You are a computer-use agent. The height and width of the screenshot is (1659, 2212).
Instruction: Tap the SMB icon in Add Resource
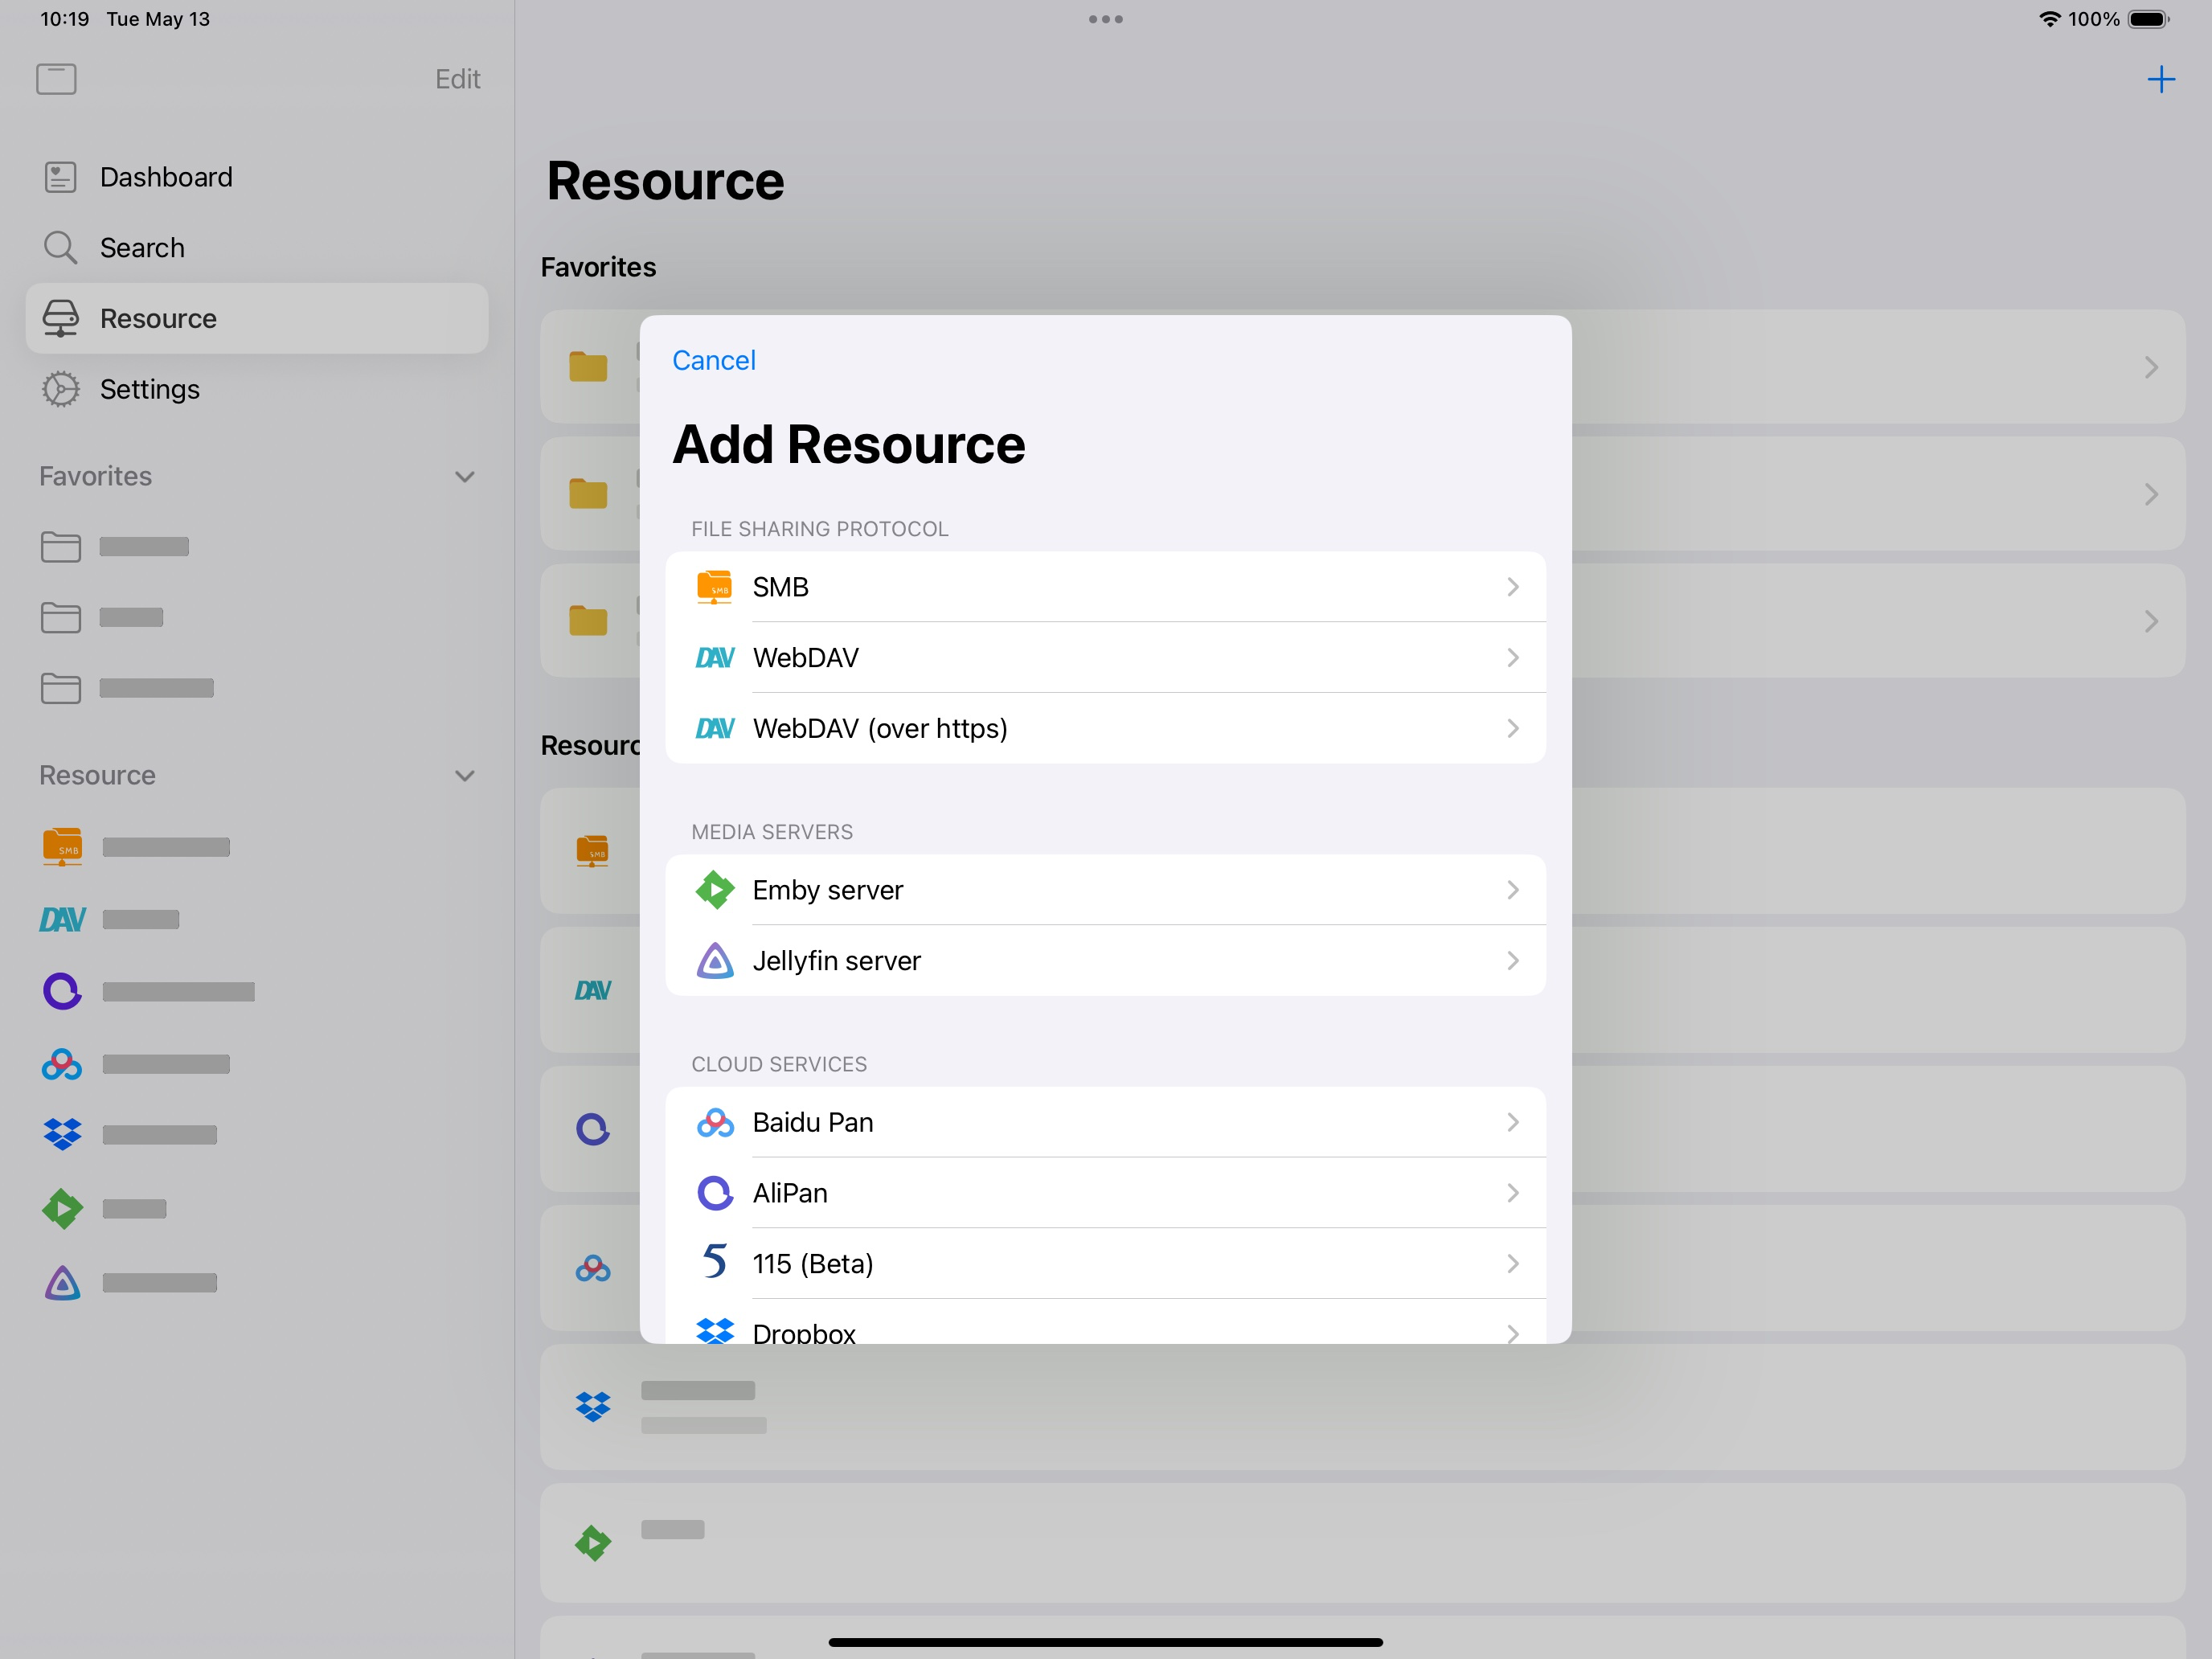click(714, 587)
